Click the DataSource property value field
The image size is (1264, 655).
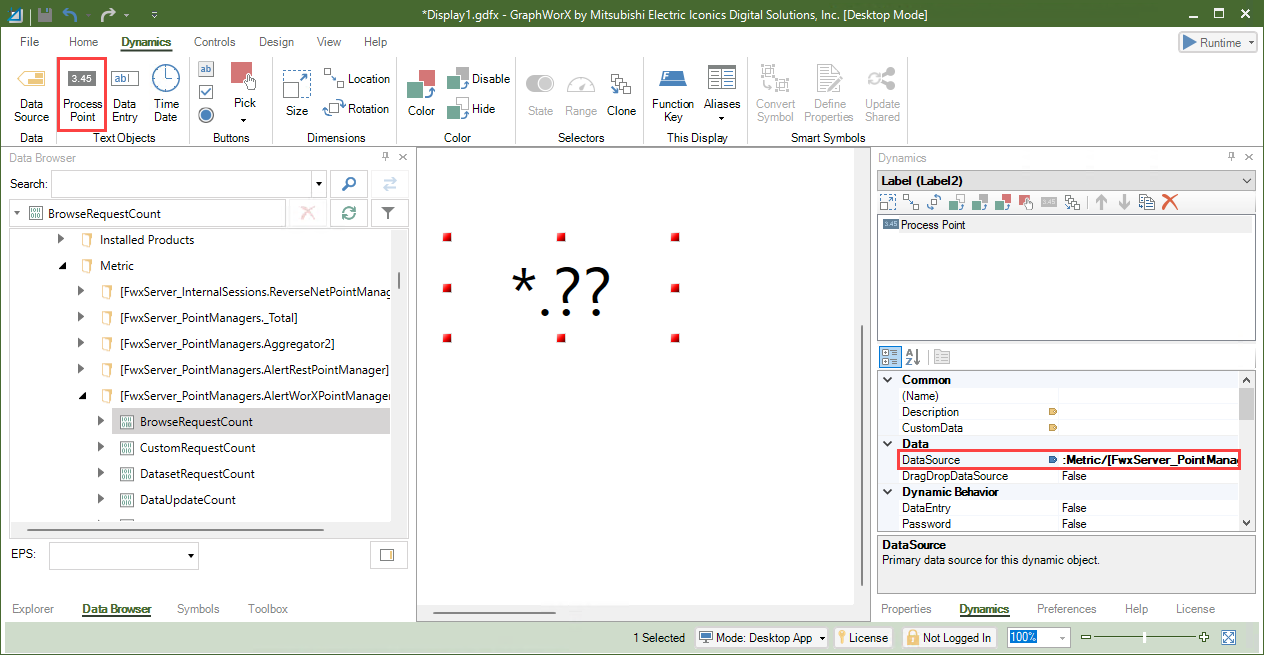click(x=1149, y=460)
